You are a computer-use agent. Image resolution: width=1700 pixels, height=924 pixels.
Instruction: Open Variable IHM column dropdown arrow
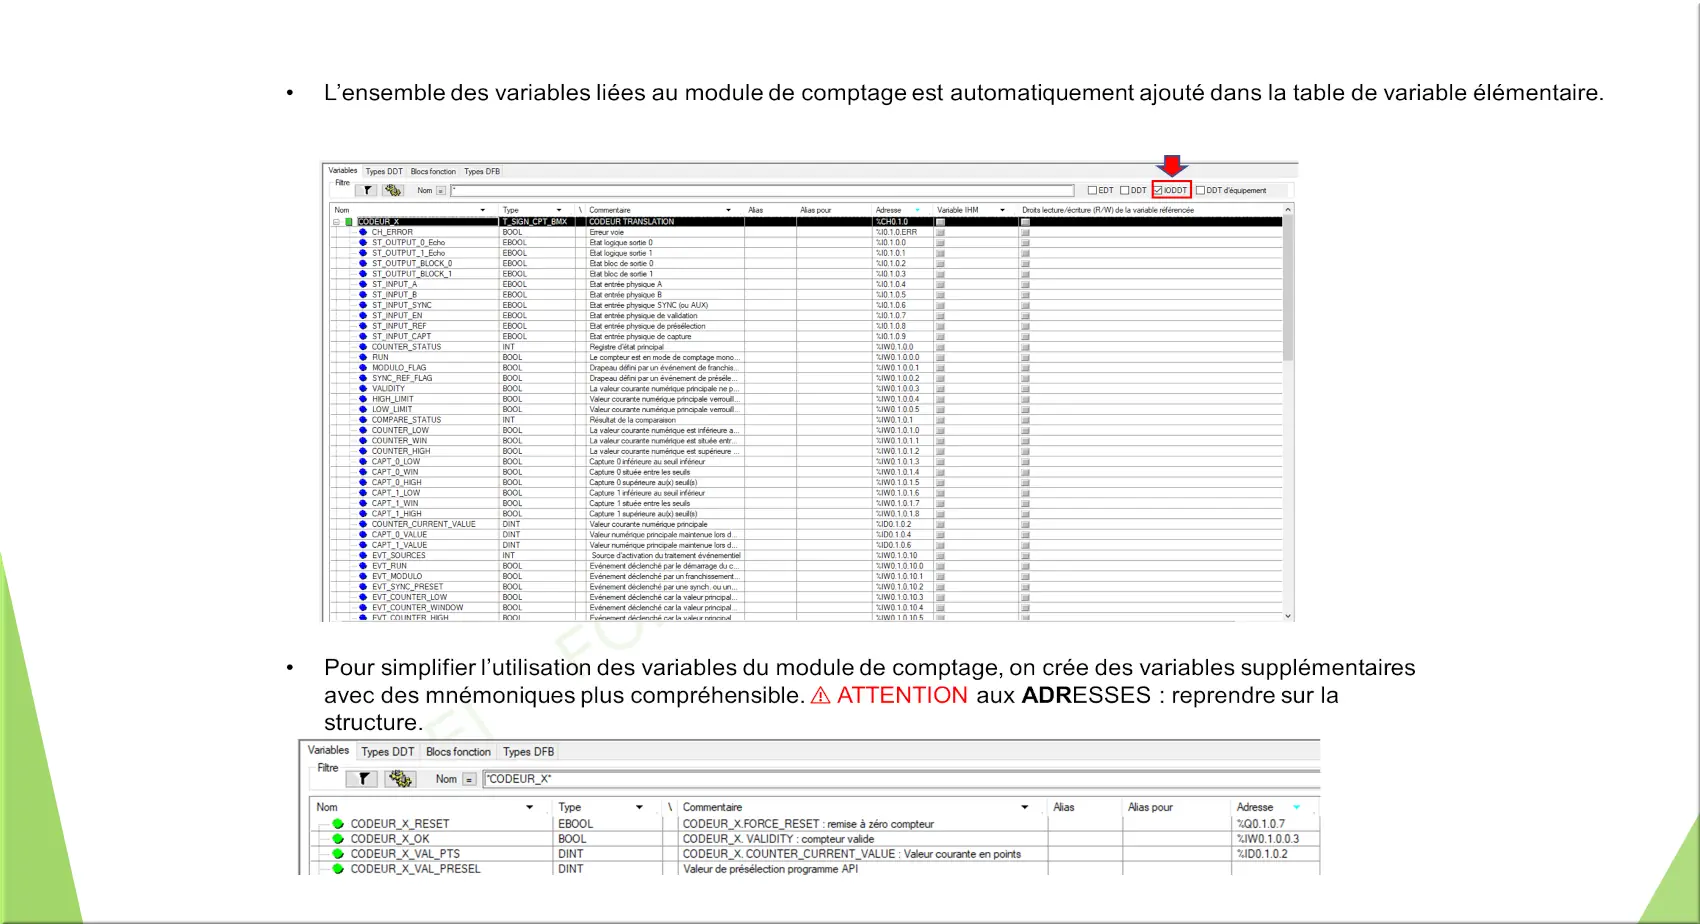[1002, 210]
